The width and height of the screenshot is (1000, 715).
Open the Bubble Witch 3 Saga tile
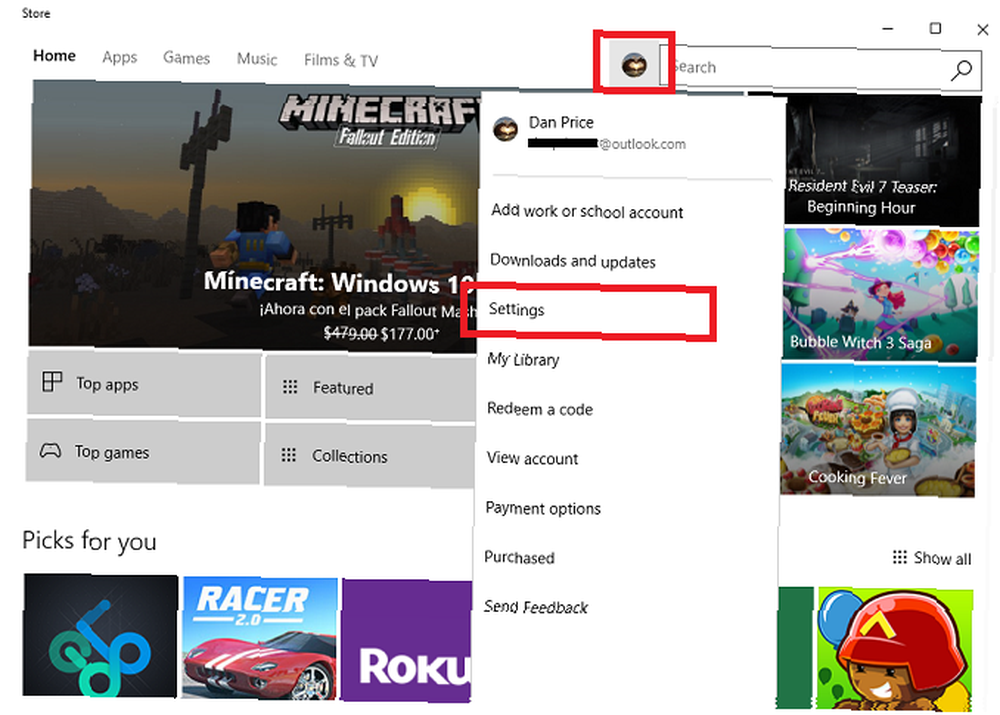[x=879, y=295]
